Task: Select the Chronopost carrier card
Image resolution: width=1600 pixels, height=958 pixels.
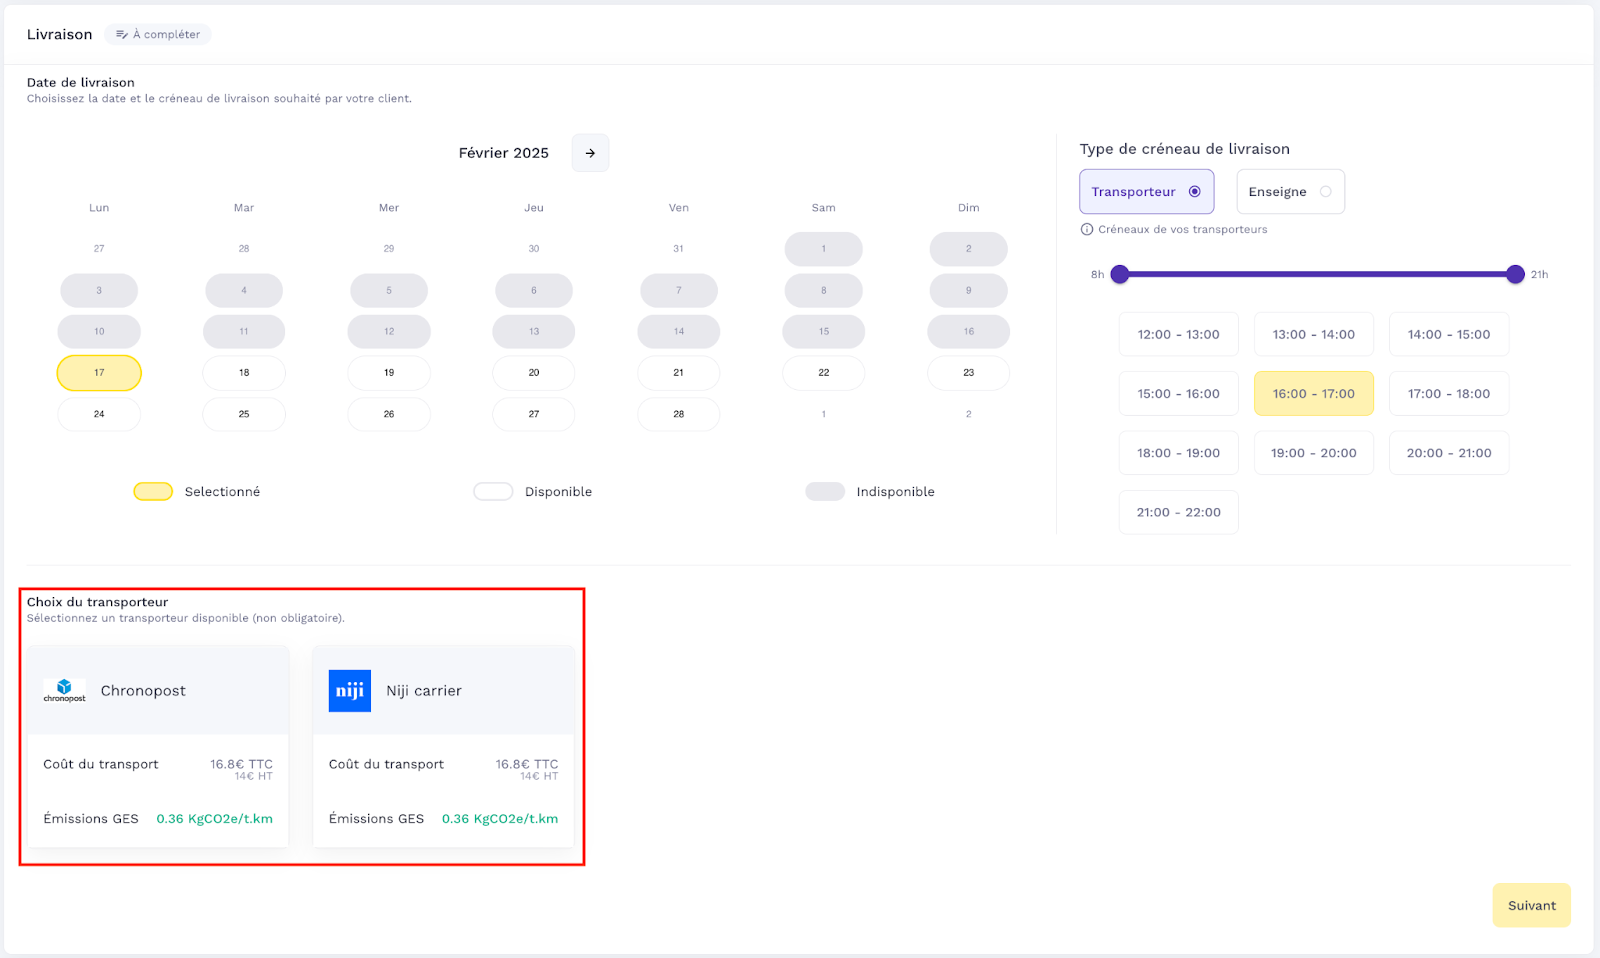Action: [x=158, y=746]
